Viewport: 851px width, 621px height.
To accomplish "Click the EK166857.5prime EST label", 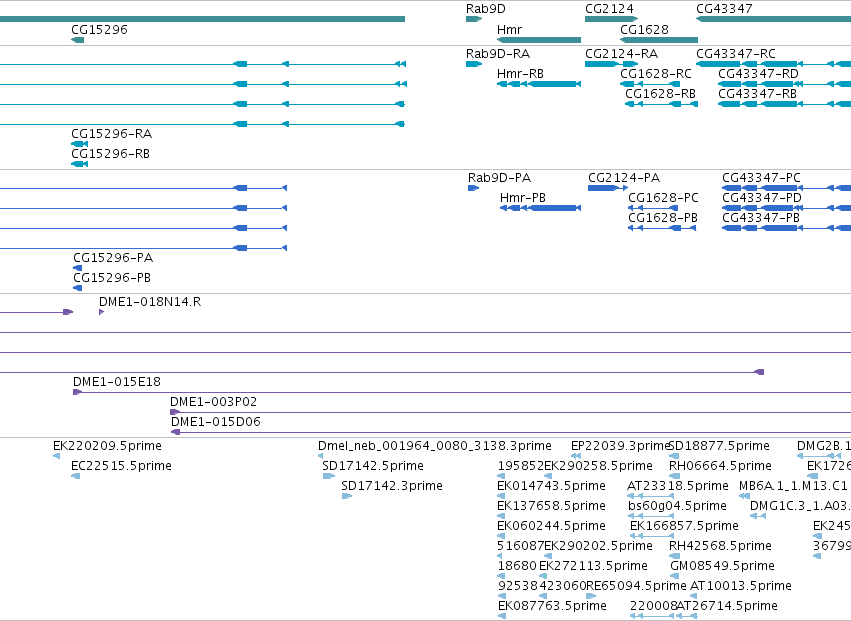I will pos(684,526).
